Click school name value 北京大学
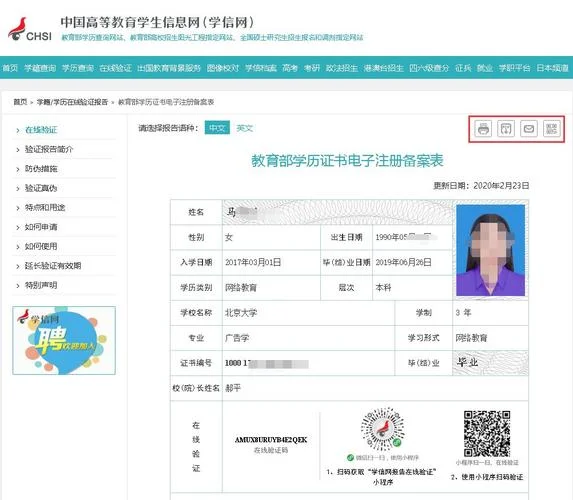The width and height of the screenshot is (573, 500). coord(241,313)
